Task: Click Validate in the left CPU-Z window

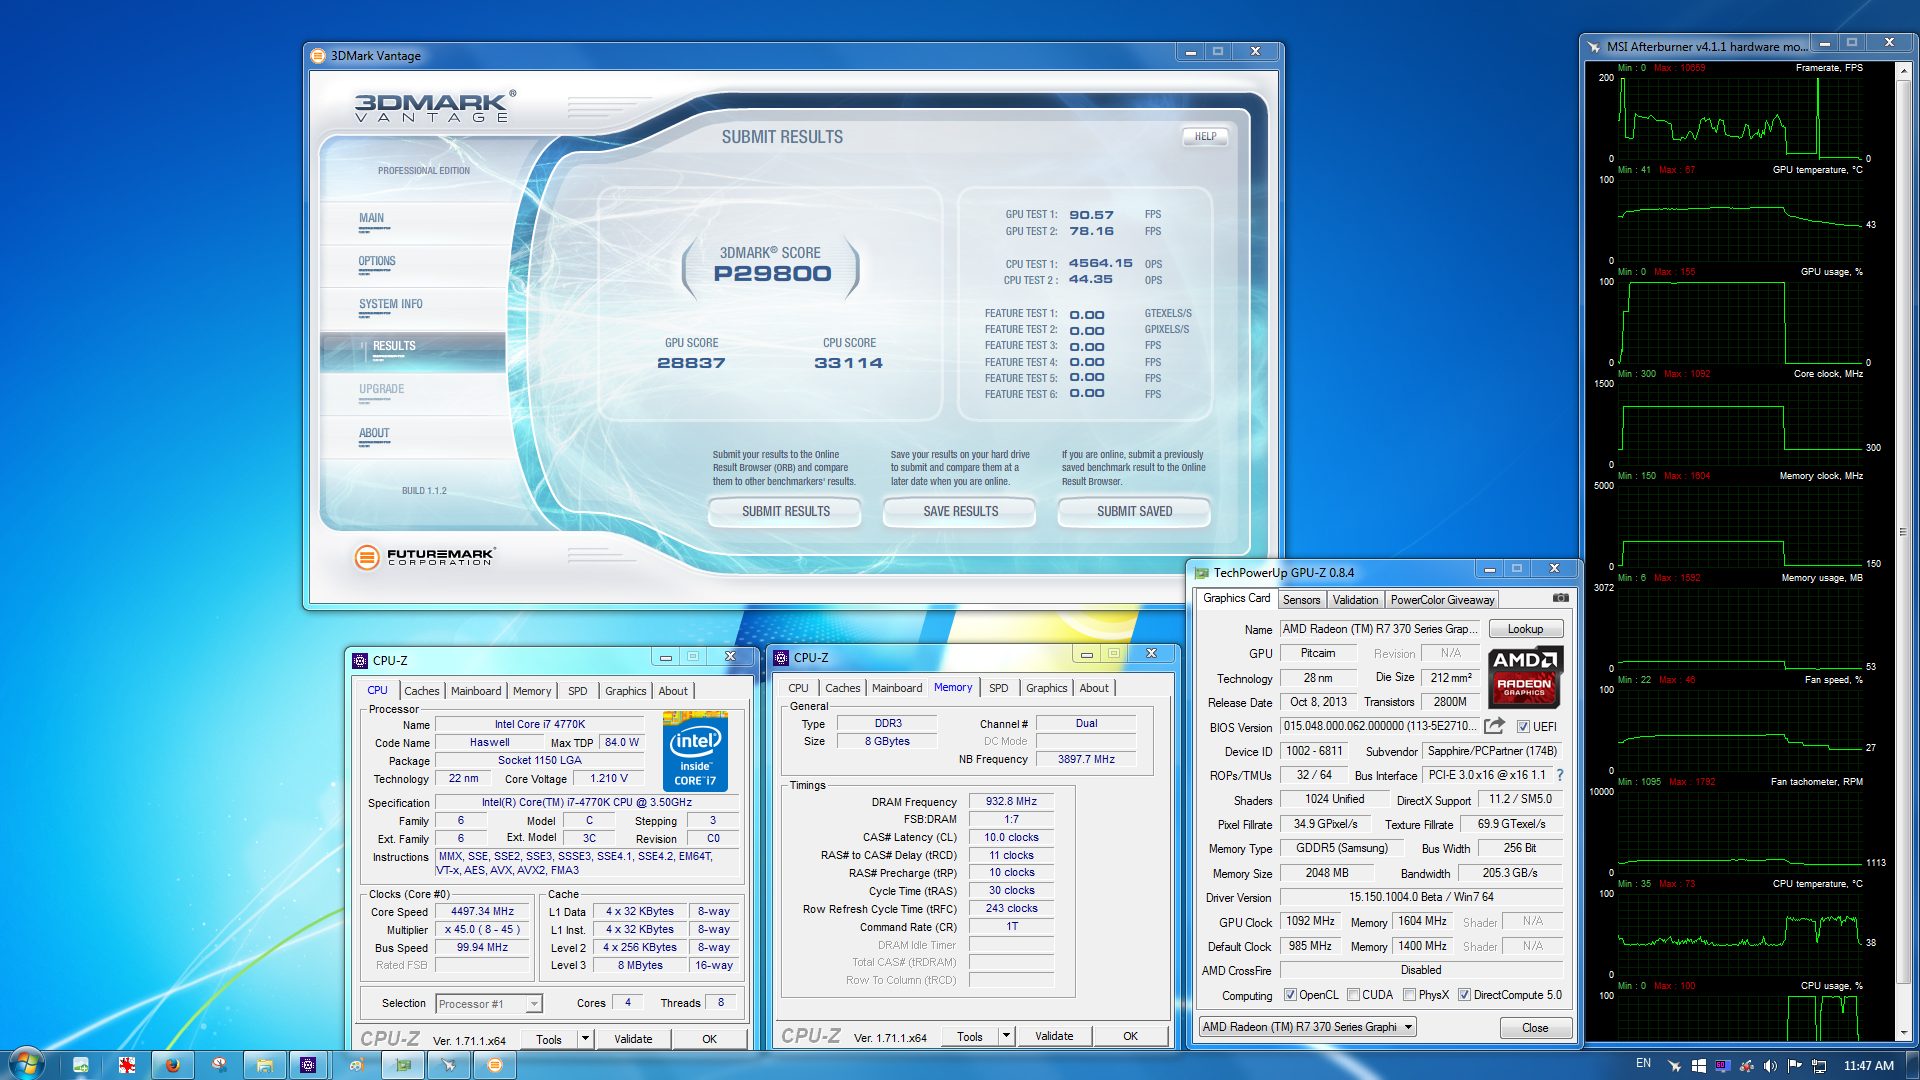Action: [632, 1039]
